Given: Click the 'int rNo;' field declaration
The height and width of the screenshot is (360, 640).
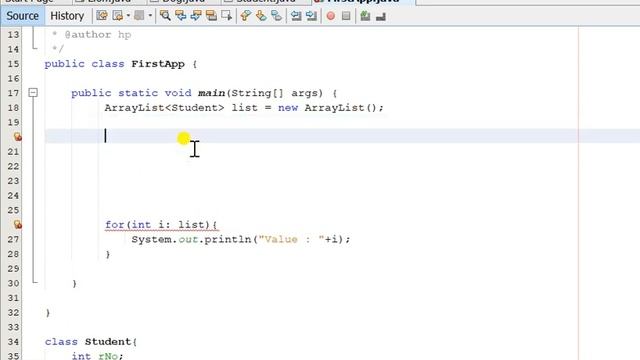Looking at the screenshot, I should point(97,356).
